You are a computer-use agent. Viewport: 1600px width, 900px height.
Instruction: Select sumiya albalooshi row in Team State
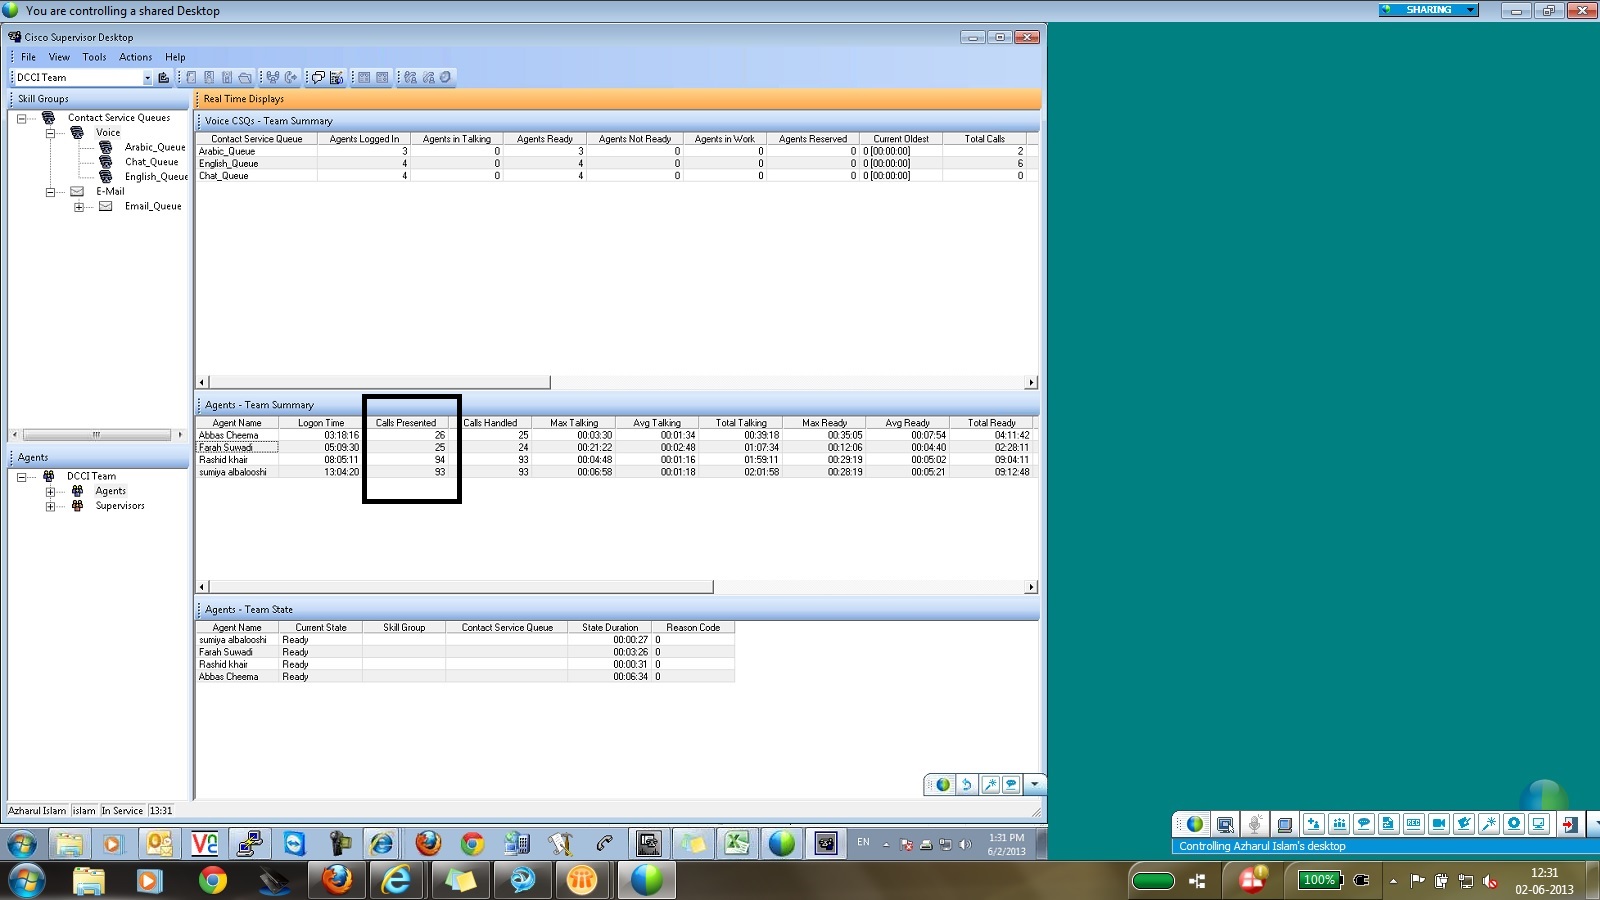[x=465, y=640]
